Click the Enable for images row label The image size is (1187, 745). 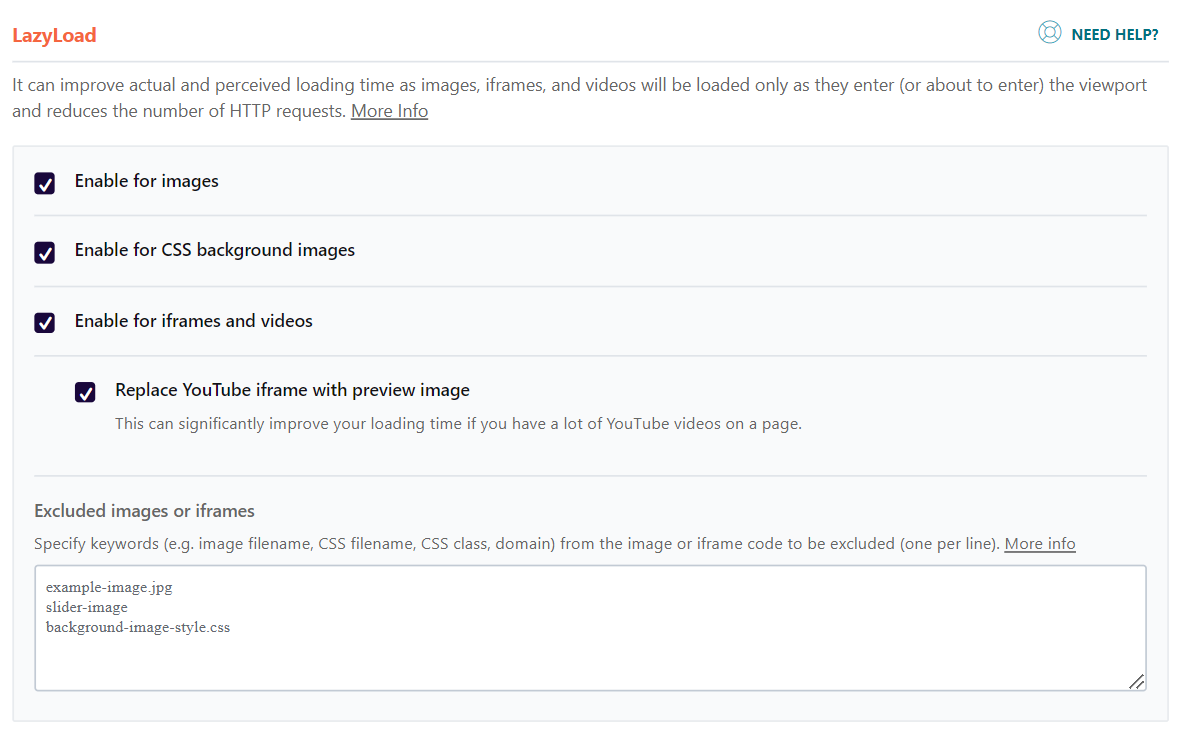pos(146,181)
